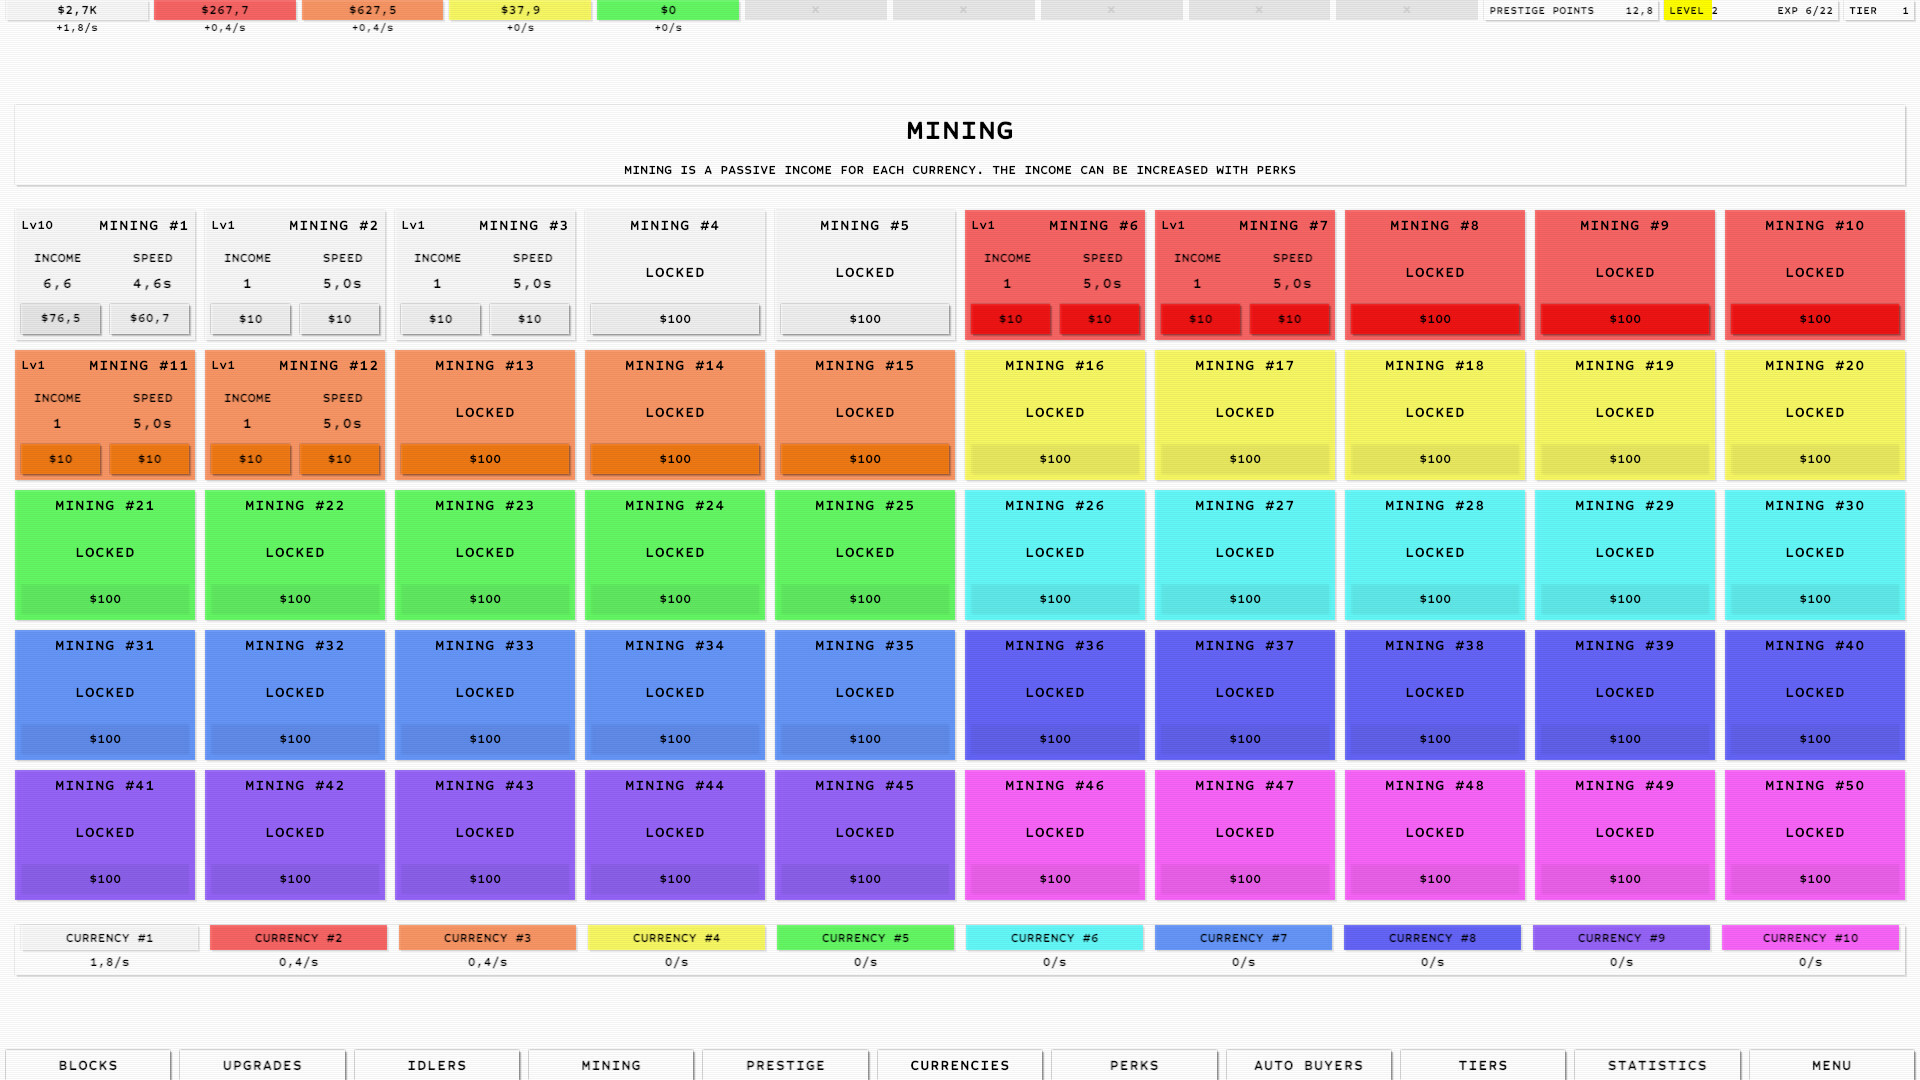Open the AUTO BUYERS panel
Screen dimensions: 1920x1080
coord(1308,1065)
